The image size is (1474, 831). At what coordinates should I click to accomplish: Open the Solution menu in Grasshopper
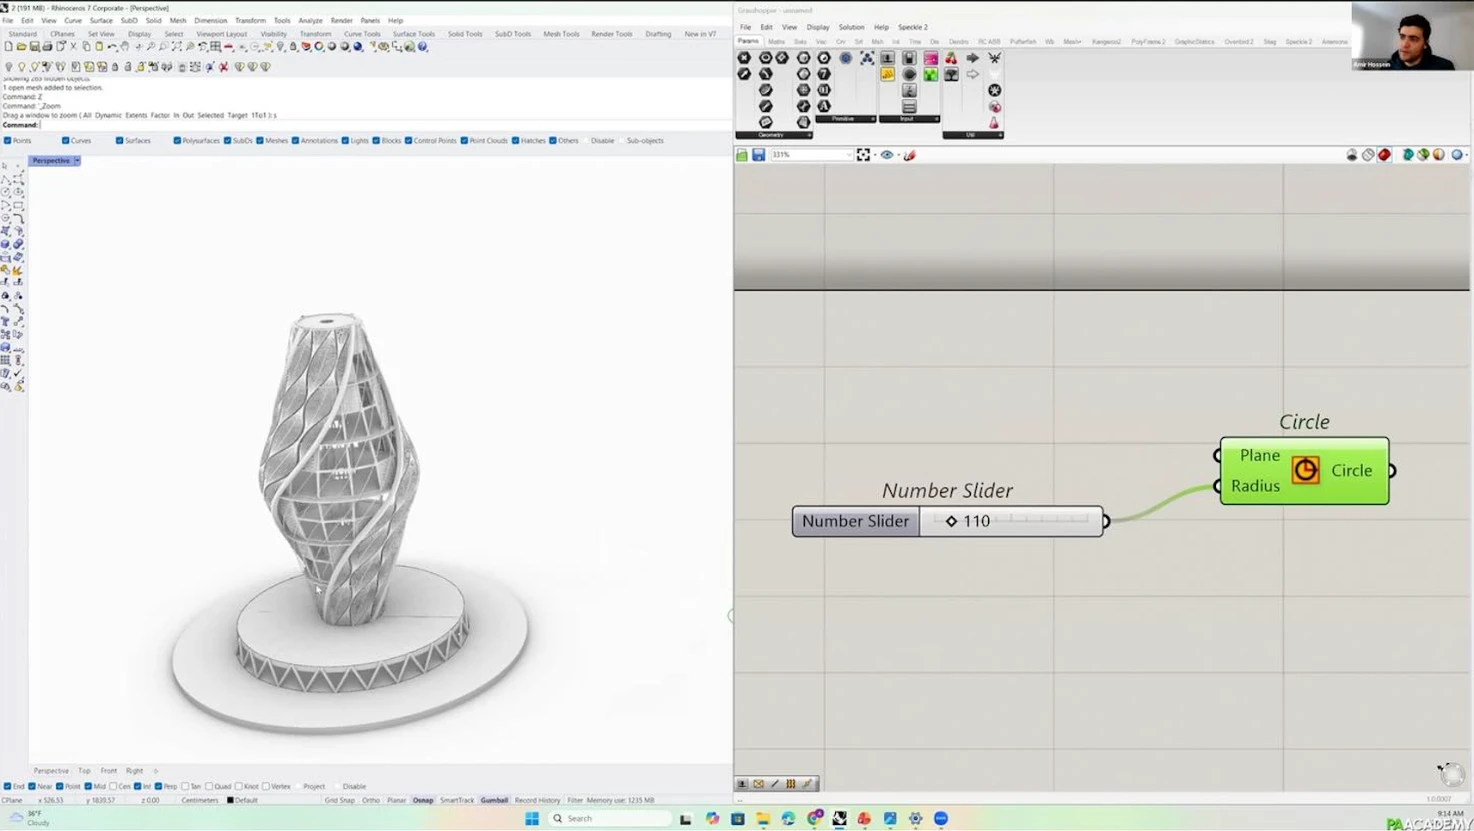(x=851, y=27)
